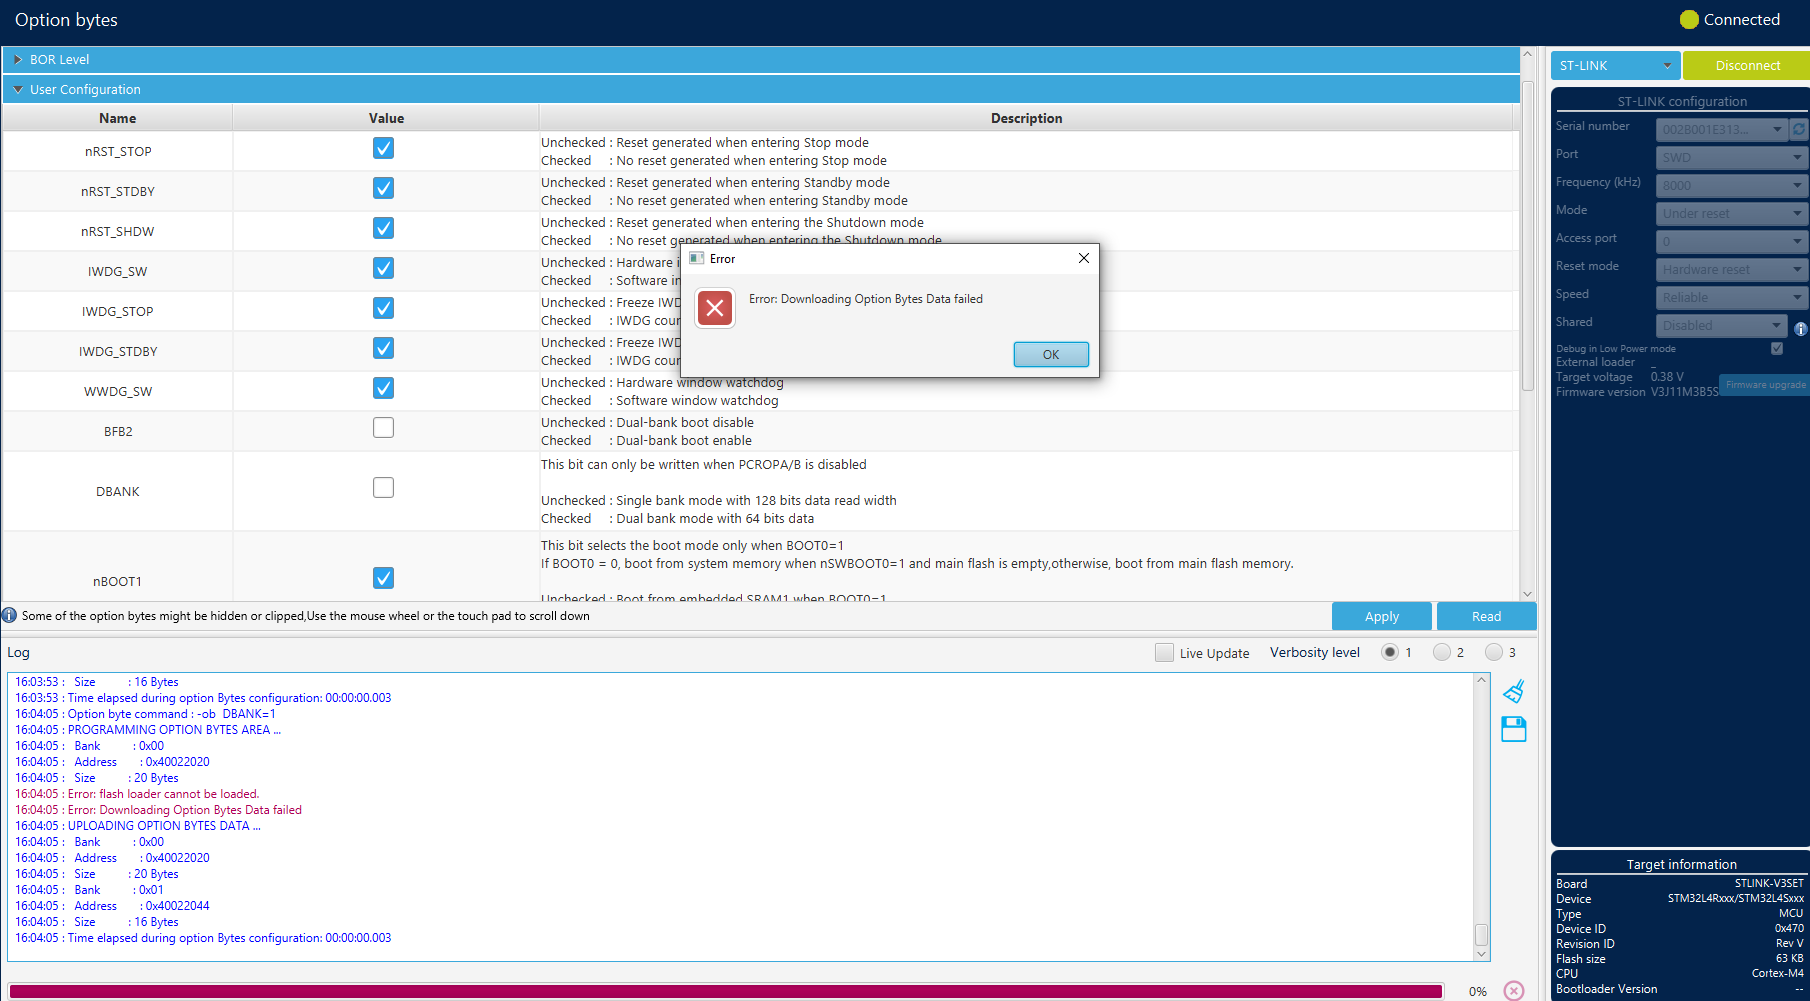Screen dimensions: 1810x1001
Task: Expand the BOR Level section
Action: click(17, 58)
